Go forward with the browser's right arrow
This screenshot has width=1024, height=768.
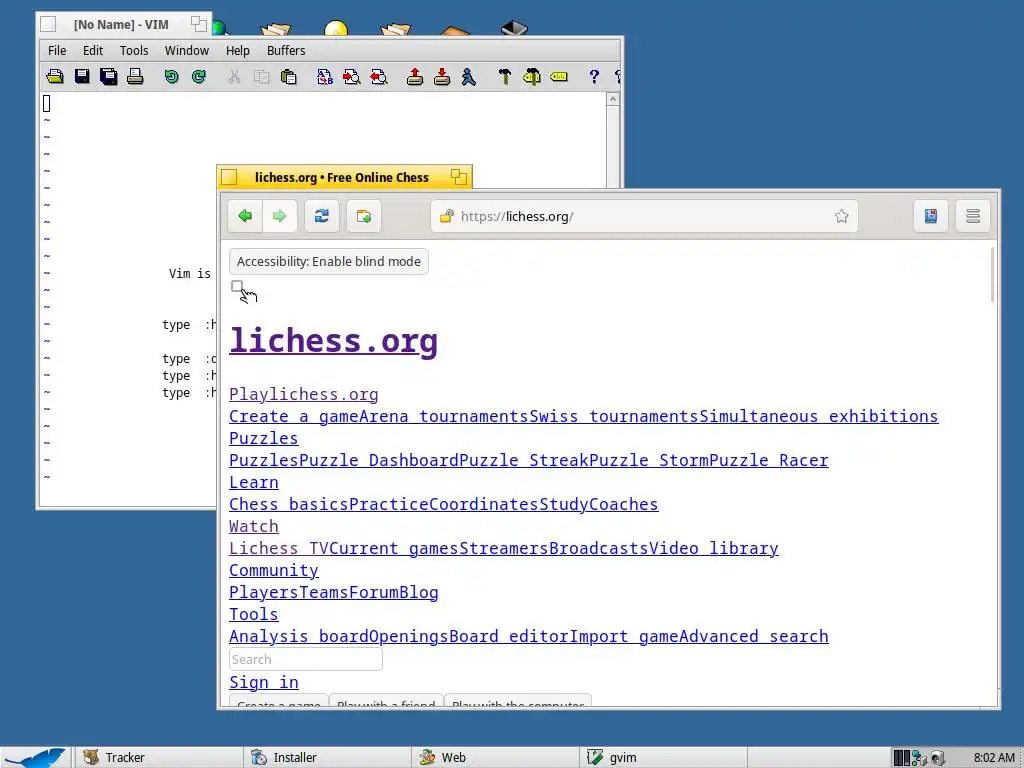280,216
